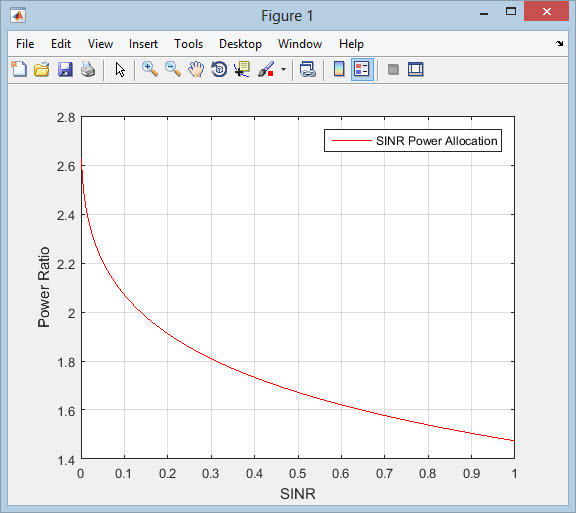
Task: Choose the Rotate 3D tool
Action: [219, 69]
